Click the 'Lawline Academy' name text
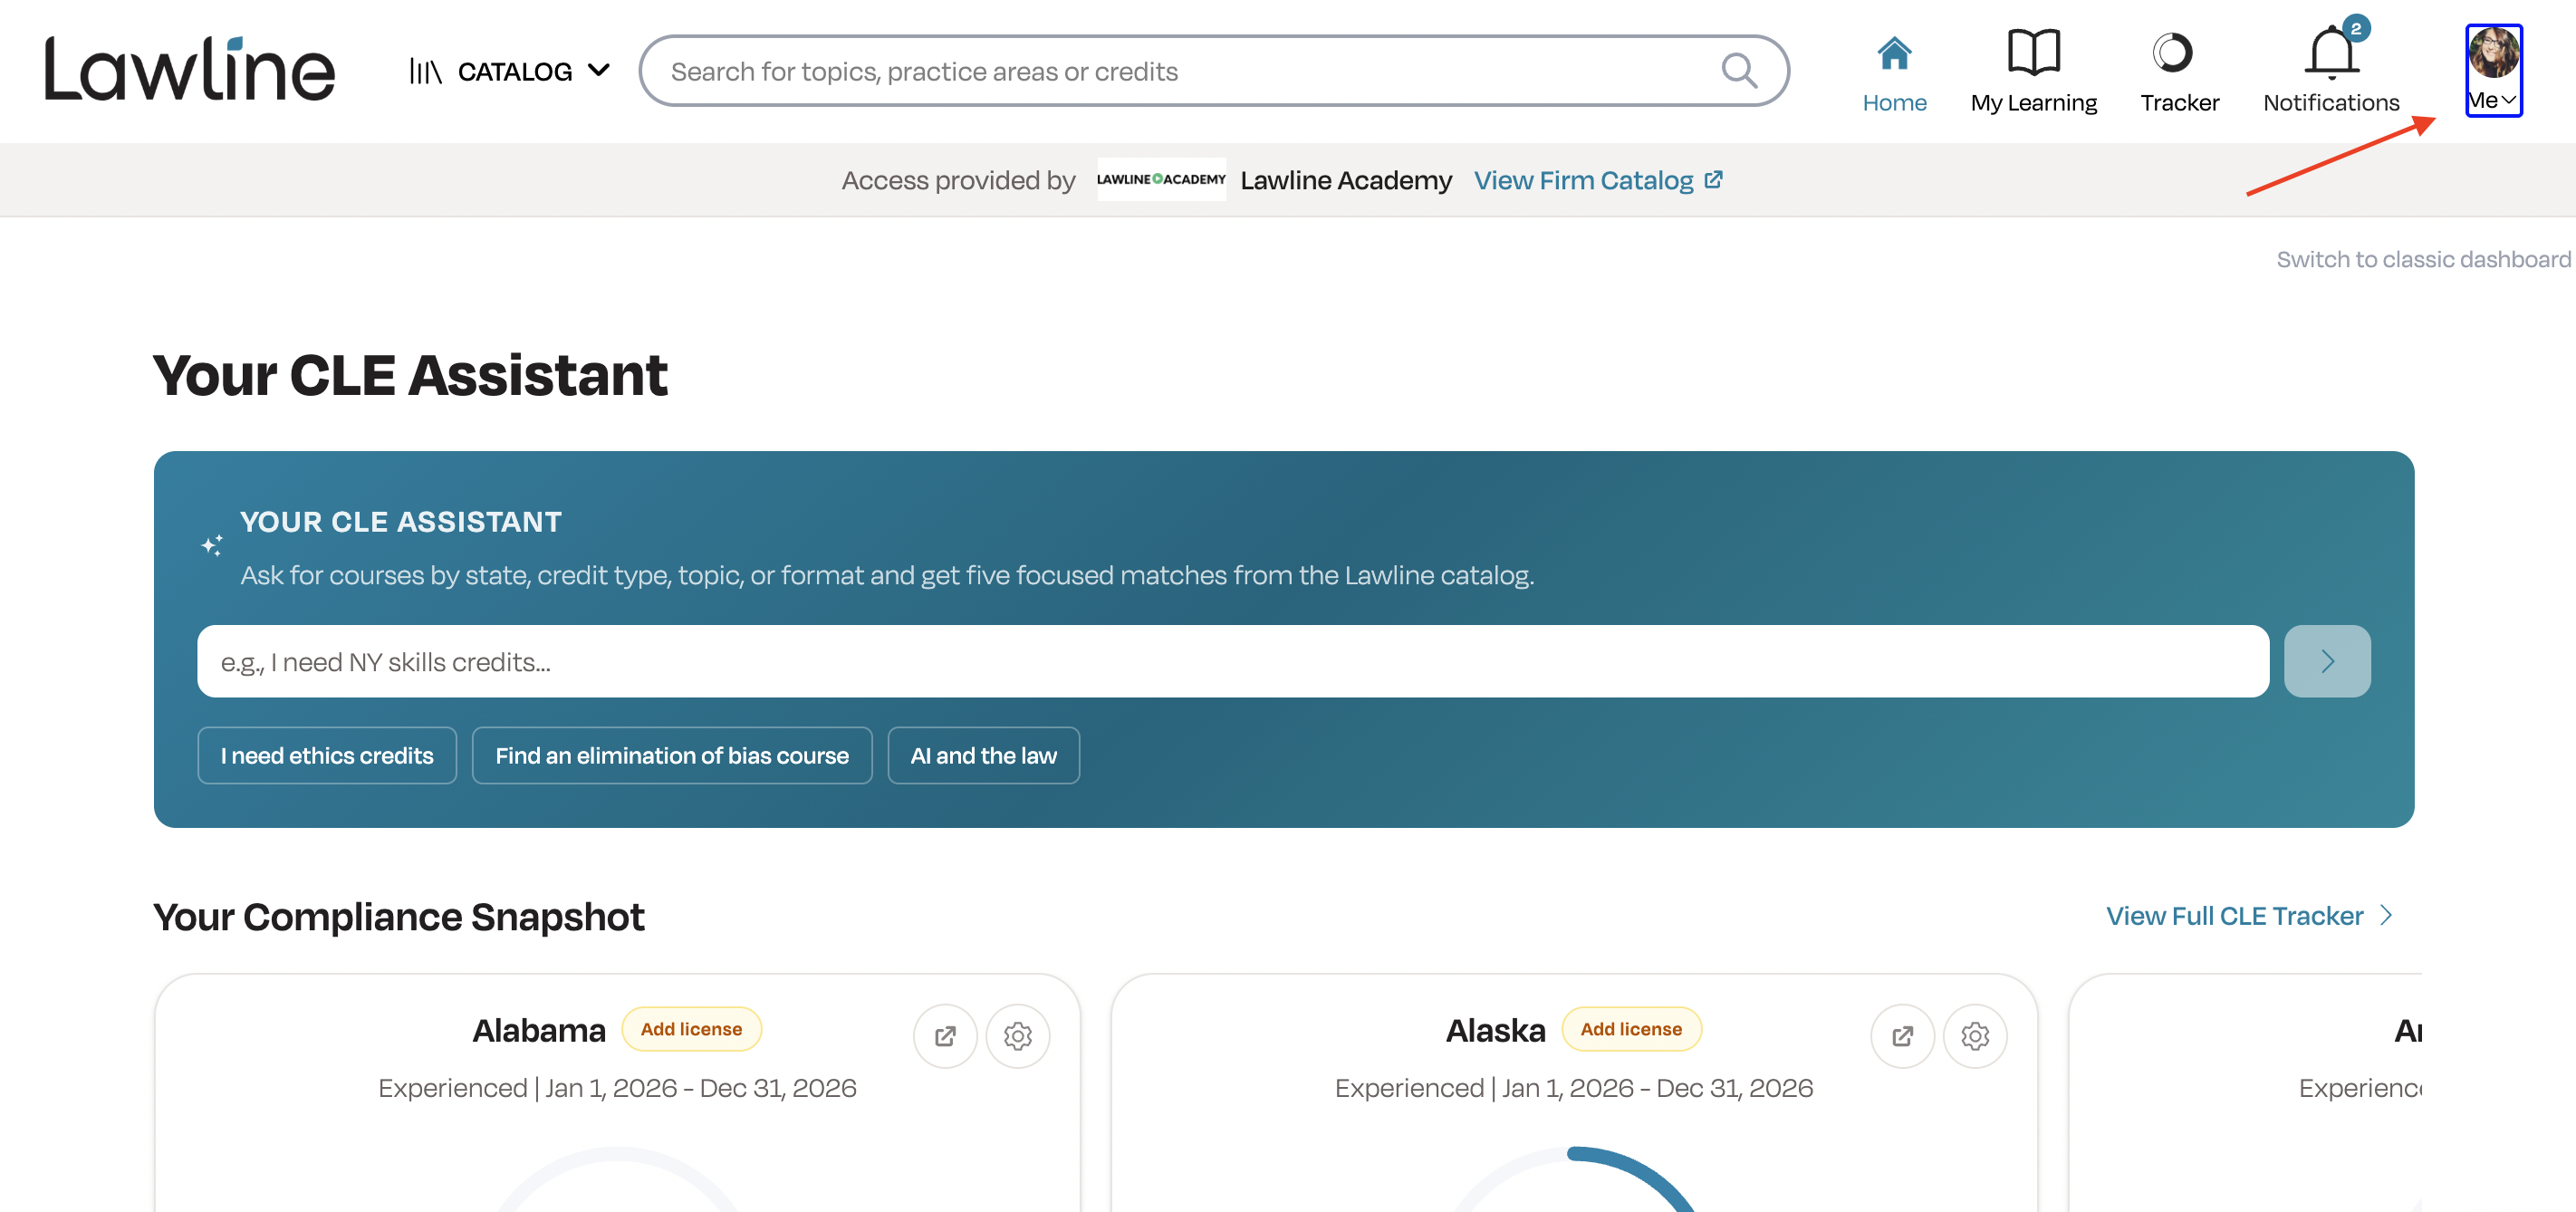Image resolution: width=2576 pixels, height=1212 pixels. [x=1346, y=180]
